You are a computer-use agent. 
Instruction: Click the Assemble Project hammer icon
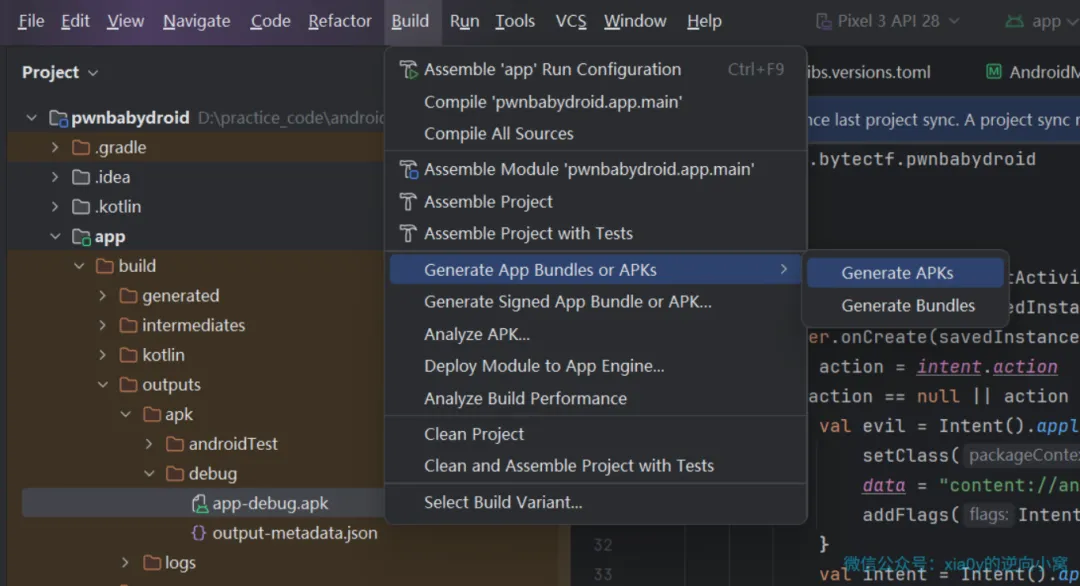407,202
